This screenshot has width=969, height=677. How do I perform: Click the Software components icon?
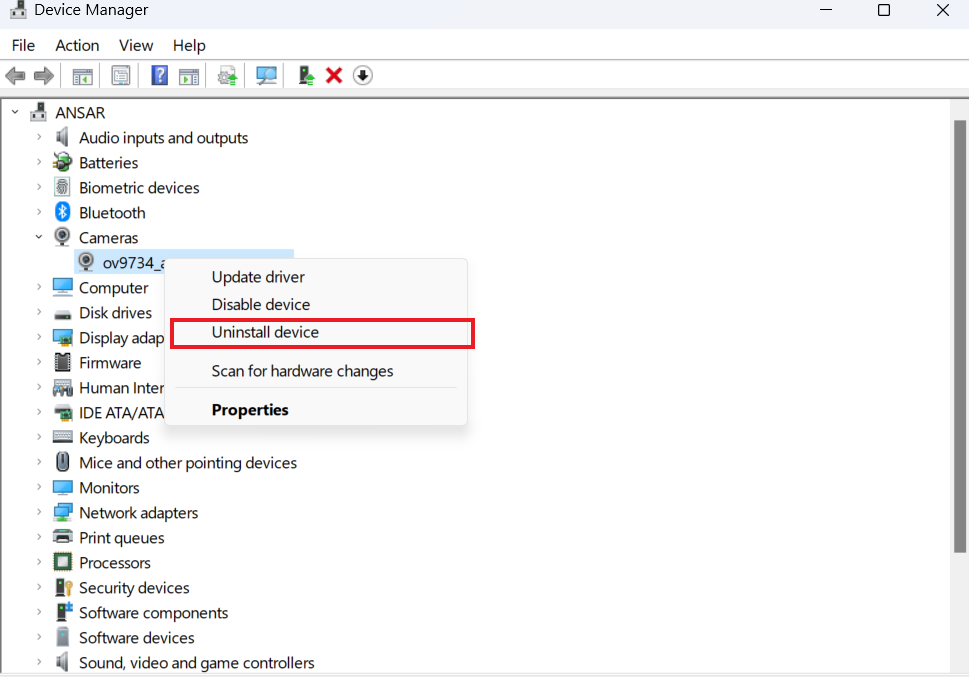tap(64, 611)
